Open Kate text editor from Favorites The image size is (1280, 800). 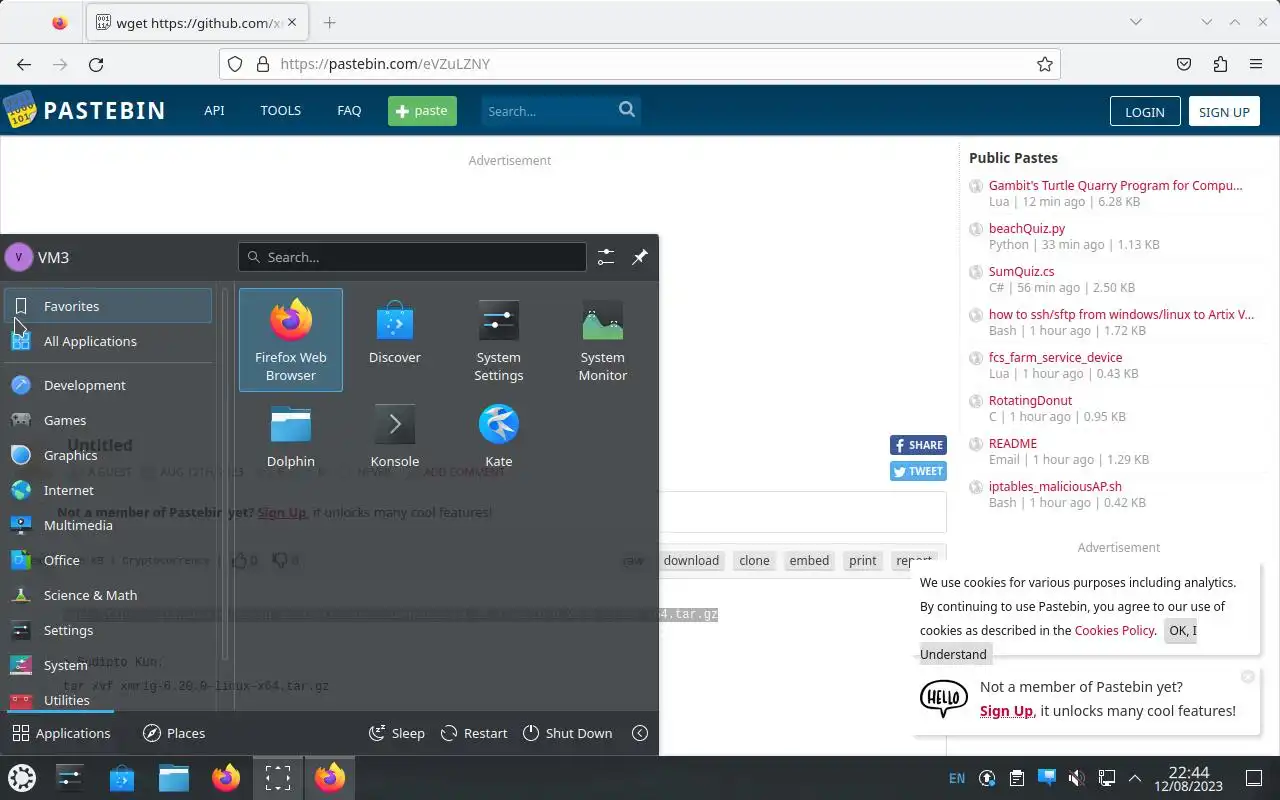499,436
